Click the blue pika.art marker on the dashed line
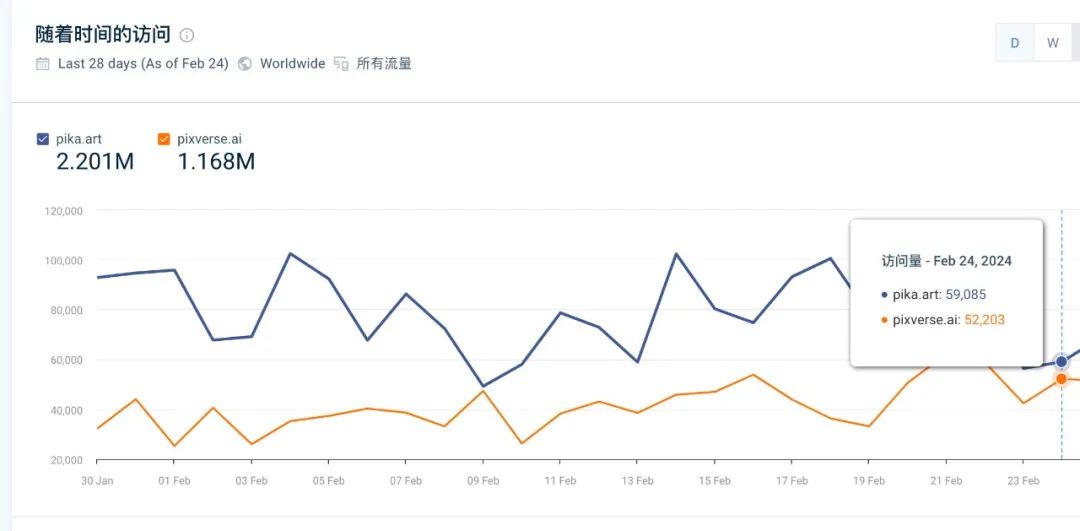 click(x=1061, y=362)
